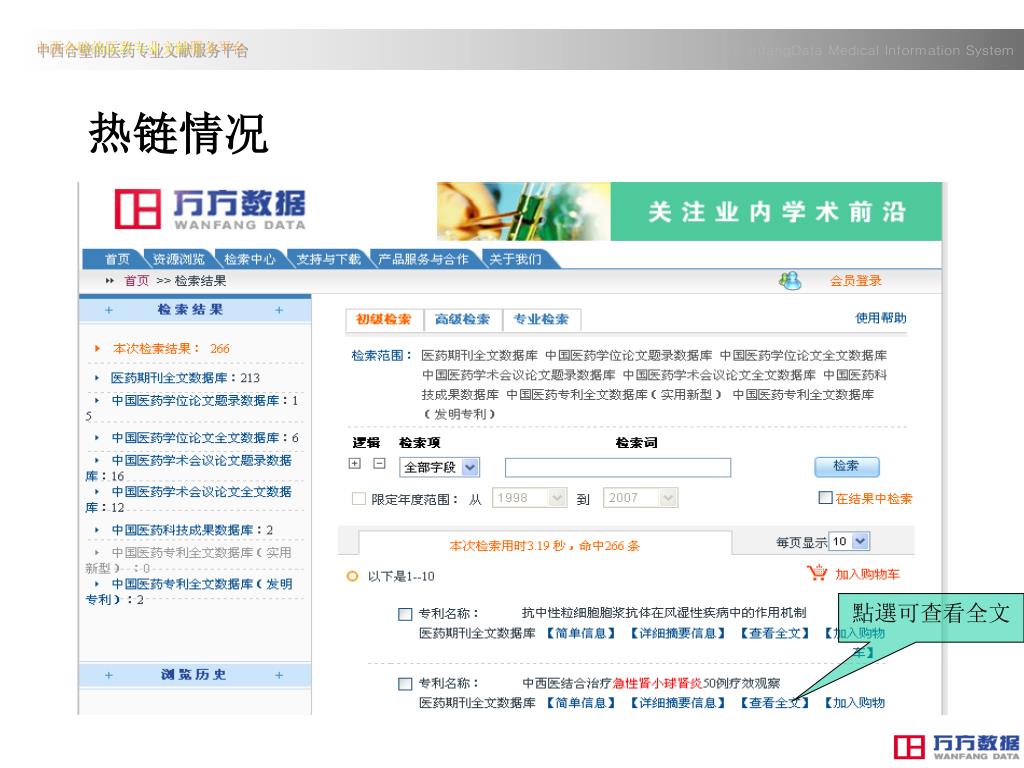The image size is (1024, 768).
Task: Open the 首页 navigation tab
Action: tap(117, 259)
